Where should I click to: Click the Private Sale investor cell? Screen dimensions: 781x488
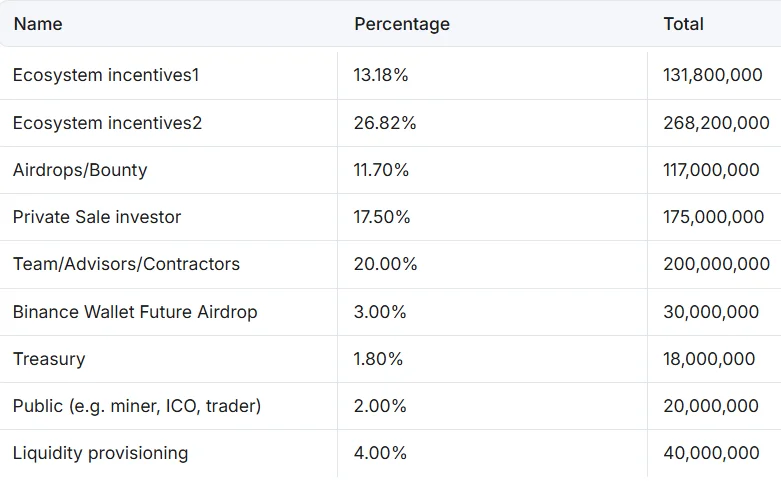(x=97, y=217)
